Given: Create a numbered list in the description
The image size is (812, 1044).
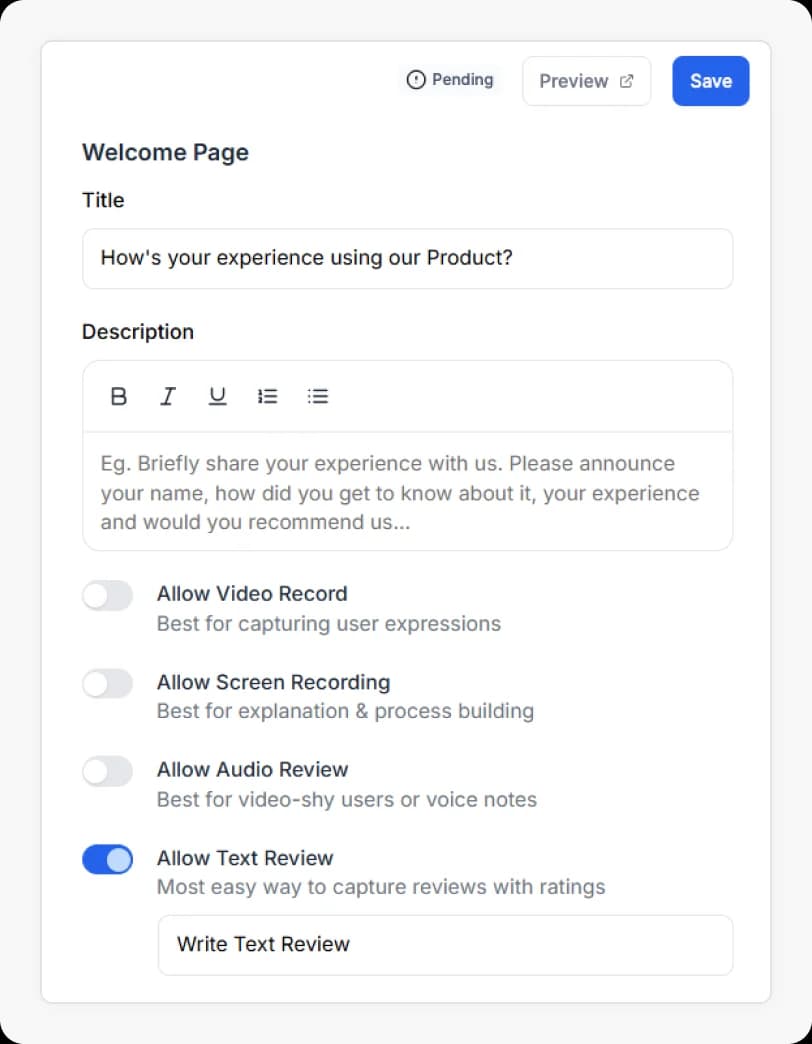Looking at the screenshot, I should 267,396.
